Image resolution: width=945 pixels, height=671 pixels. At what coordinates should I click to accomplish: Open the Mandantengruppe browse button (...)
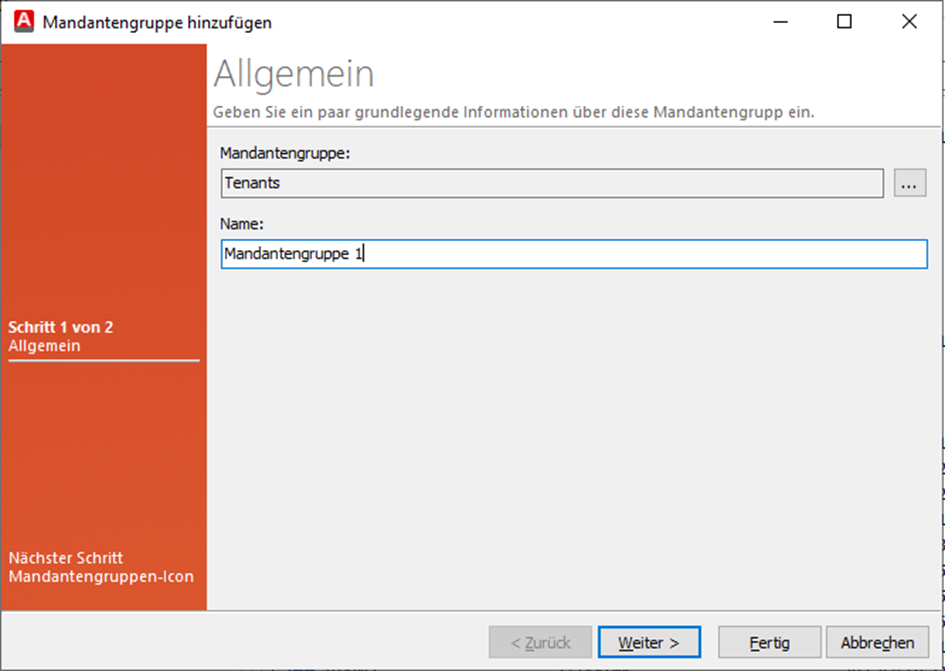(909, 183)
